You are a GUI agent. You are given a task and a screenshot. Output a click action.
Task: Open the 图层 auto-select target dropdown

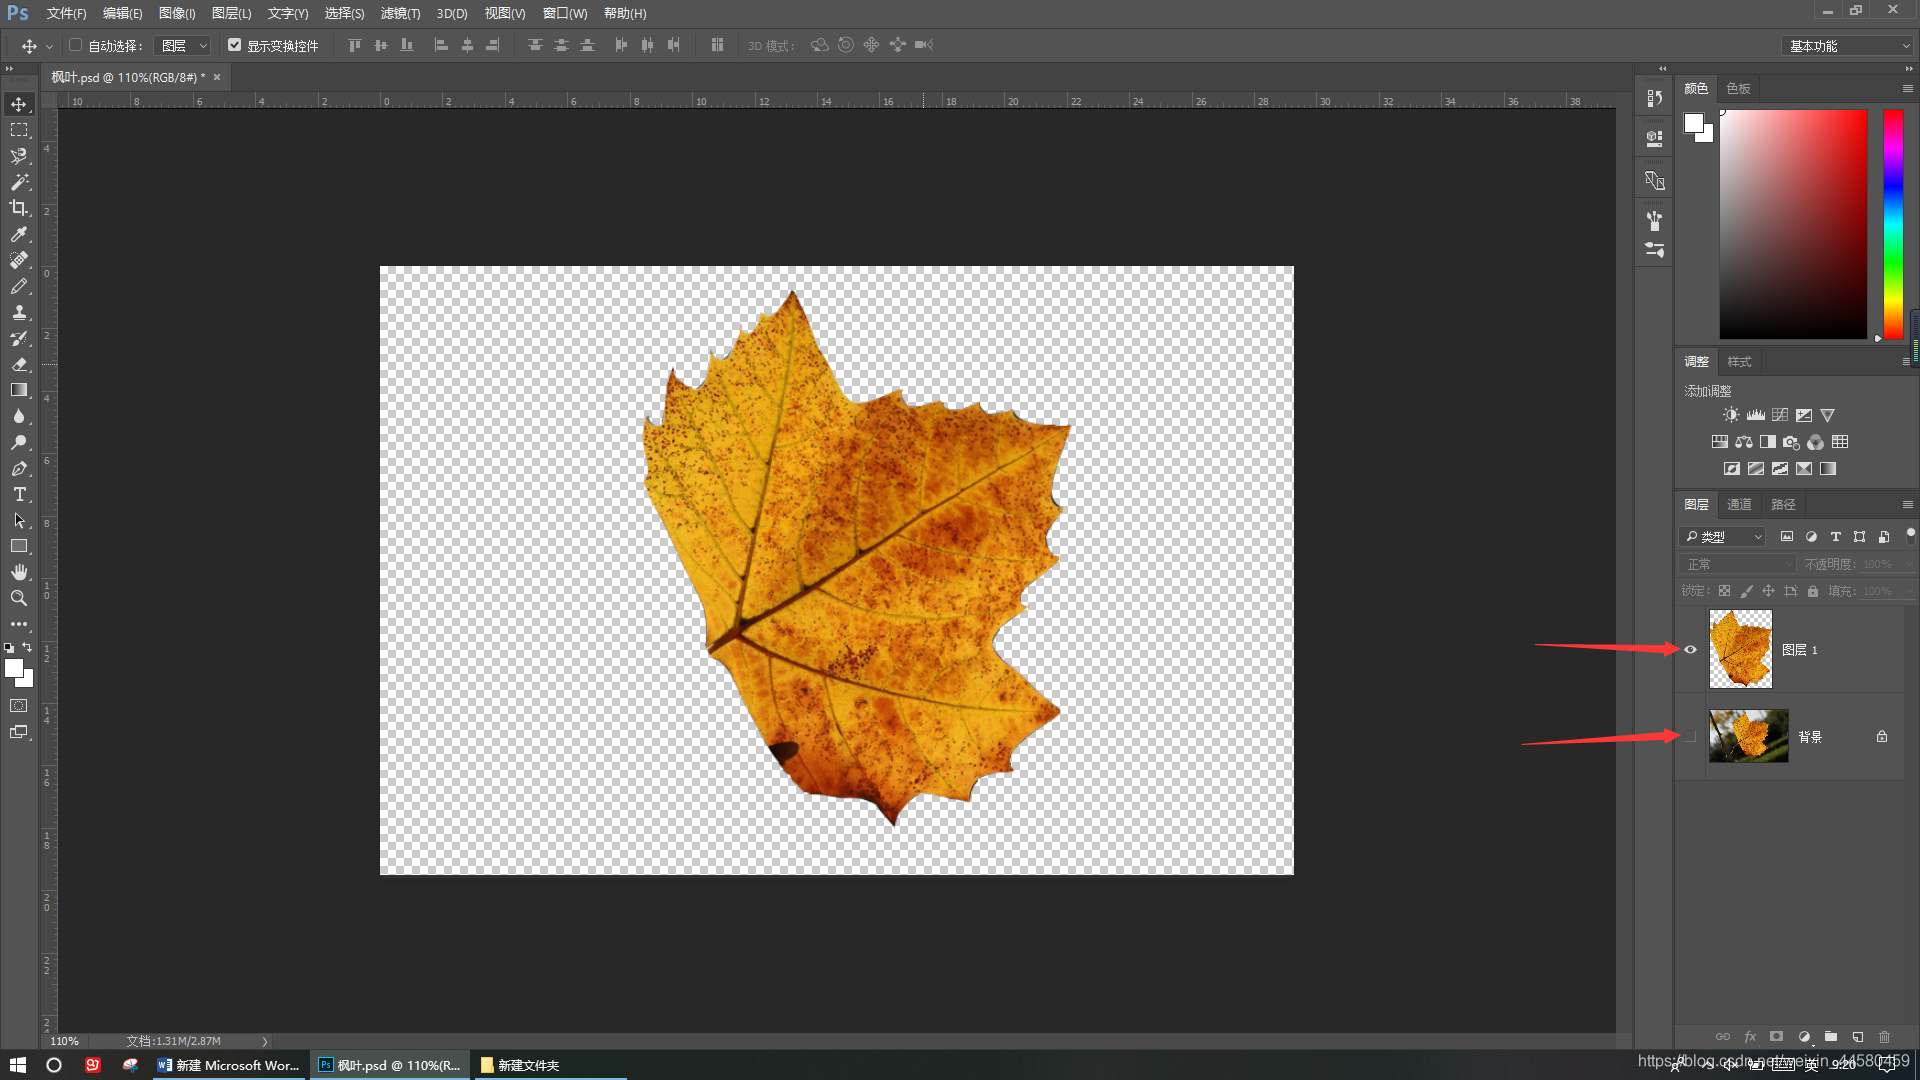point(184,46)
